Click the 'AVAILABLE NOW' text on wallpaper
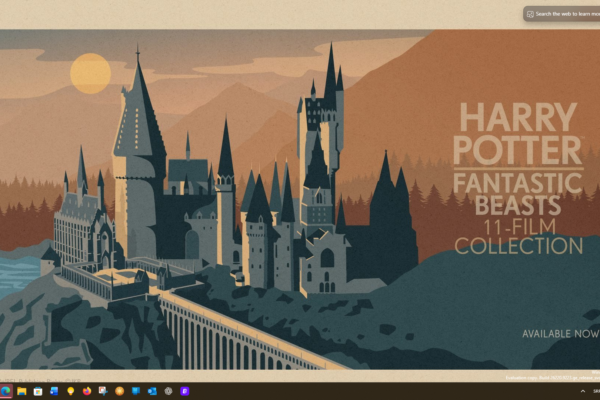This screenshot has width=600, height=400. tap(561, 334)
